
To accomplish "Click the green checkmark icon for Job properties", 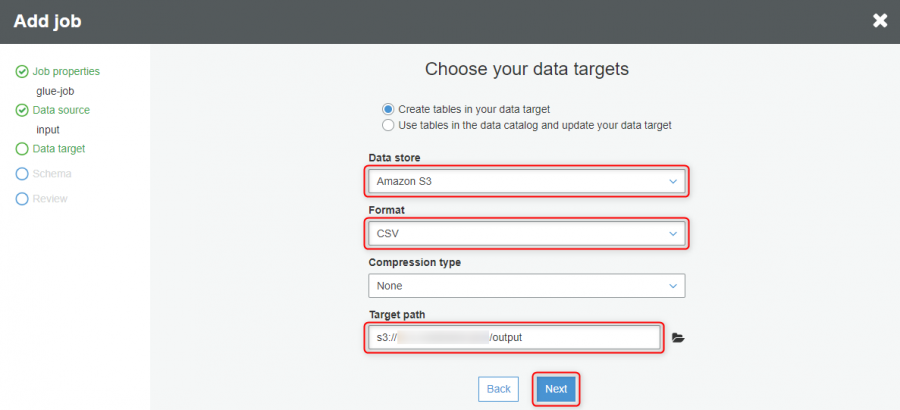I will 22,72.
